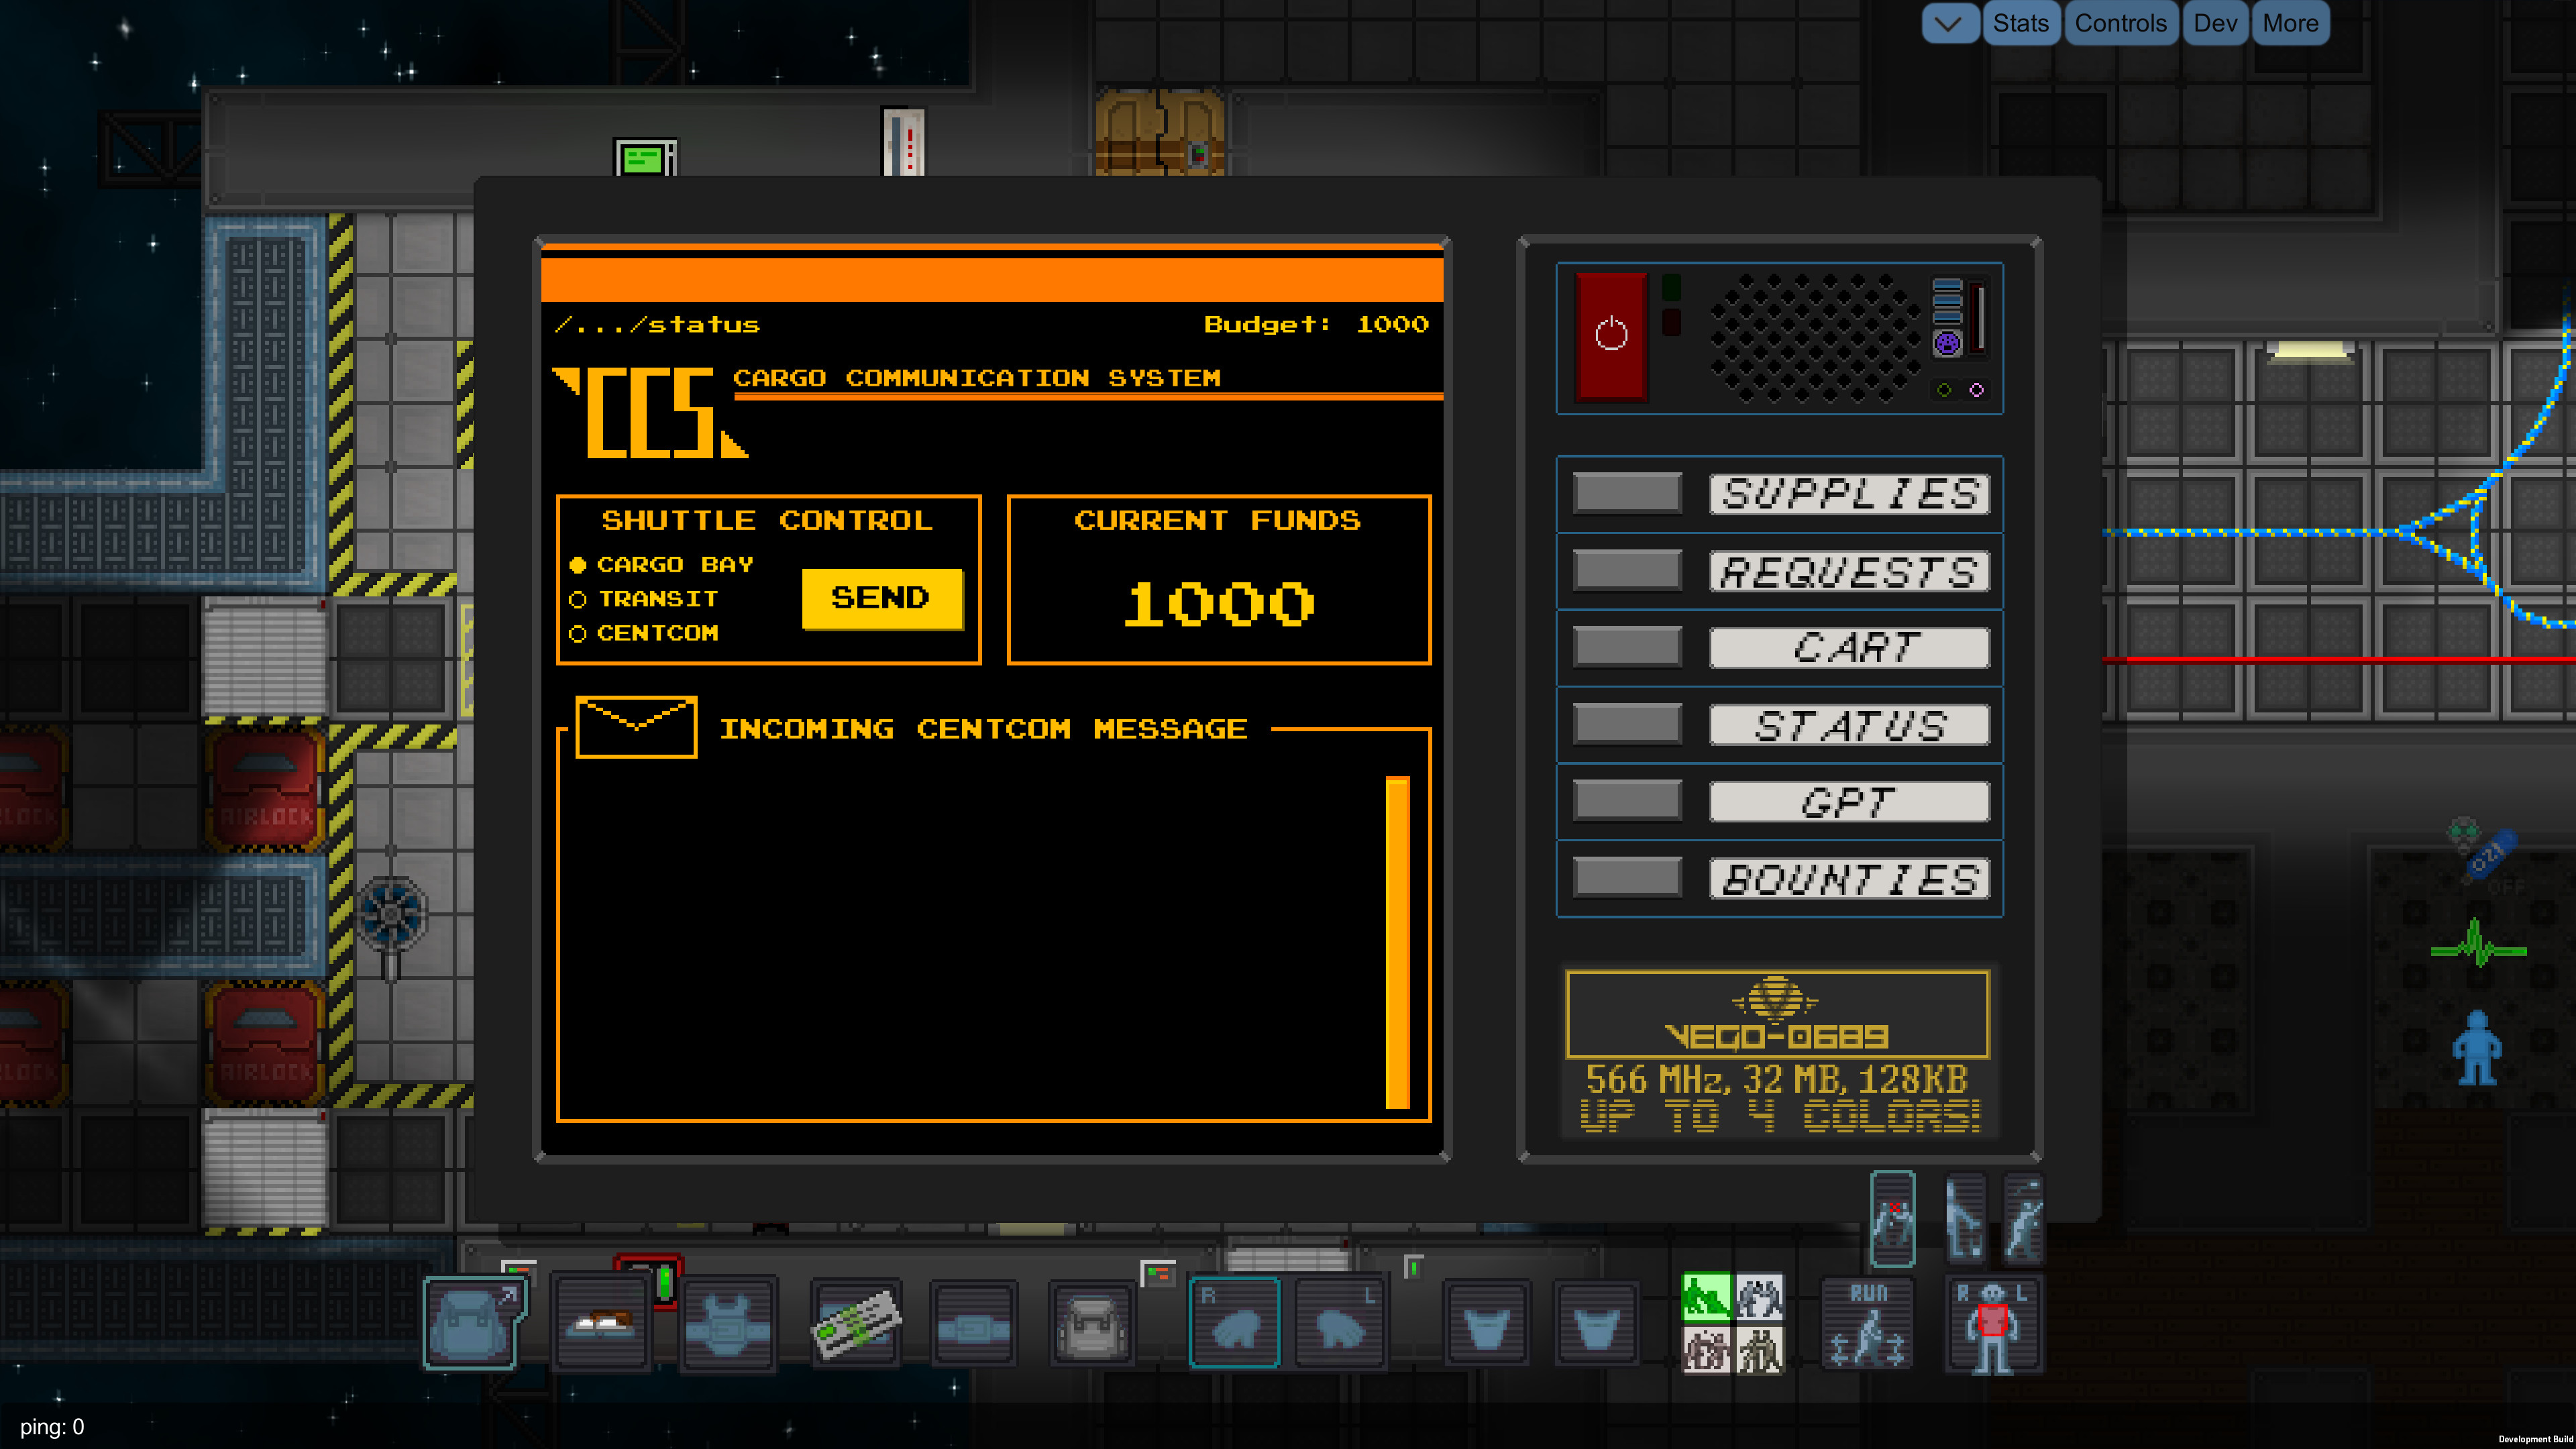
Task: Select the TRANSIT shuttle destination
Action: (646, 598)
